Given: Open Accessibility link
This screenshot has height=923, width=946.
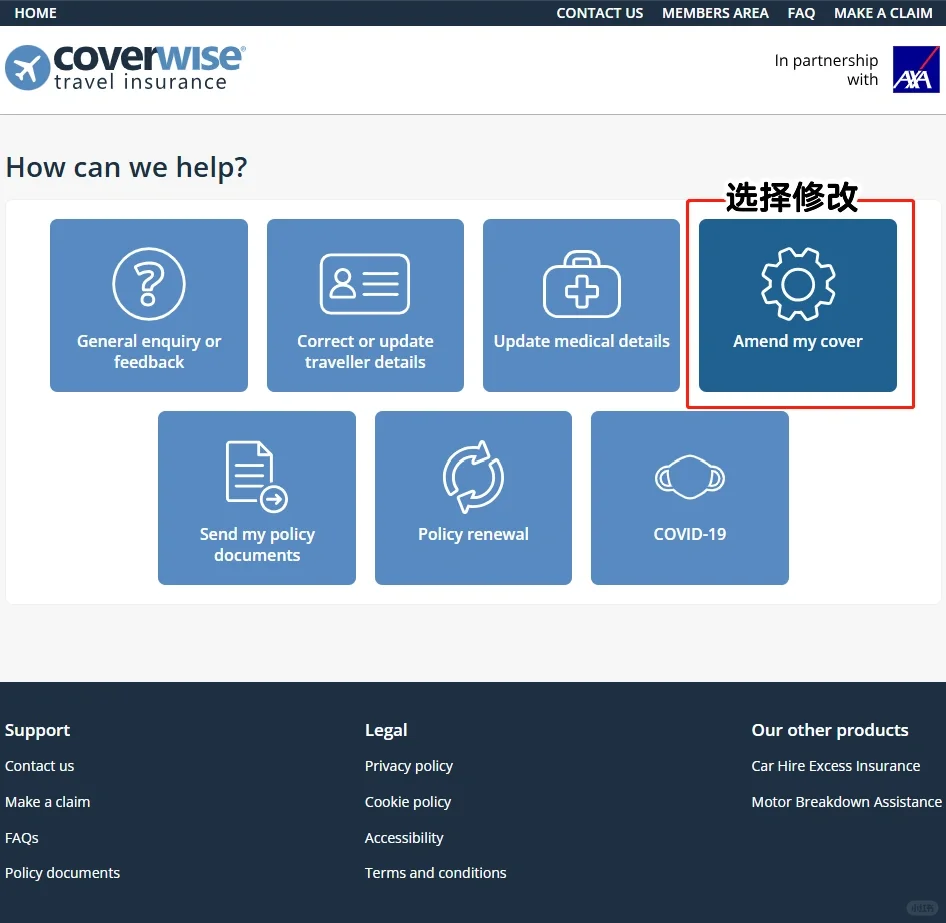Looking at the screenshot, I should (404, 838).
